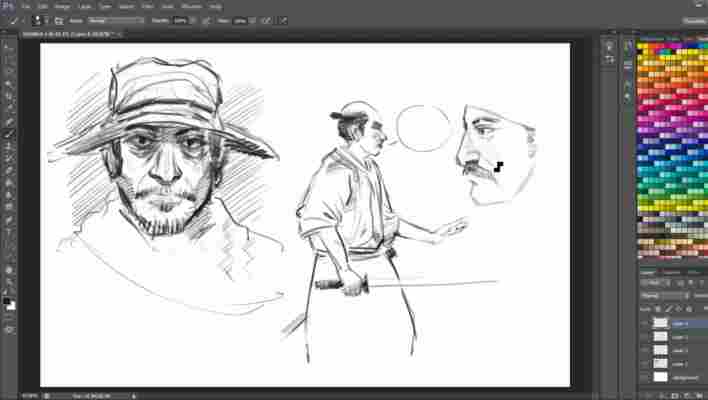Select the Move tool
708x400 pixels.
9,47
